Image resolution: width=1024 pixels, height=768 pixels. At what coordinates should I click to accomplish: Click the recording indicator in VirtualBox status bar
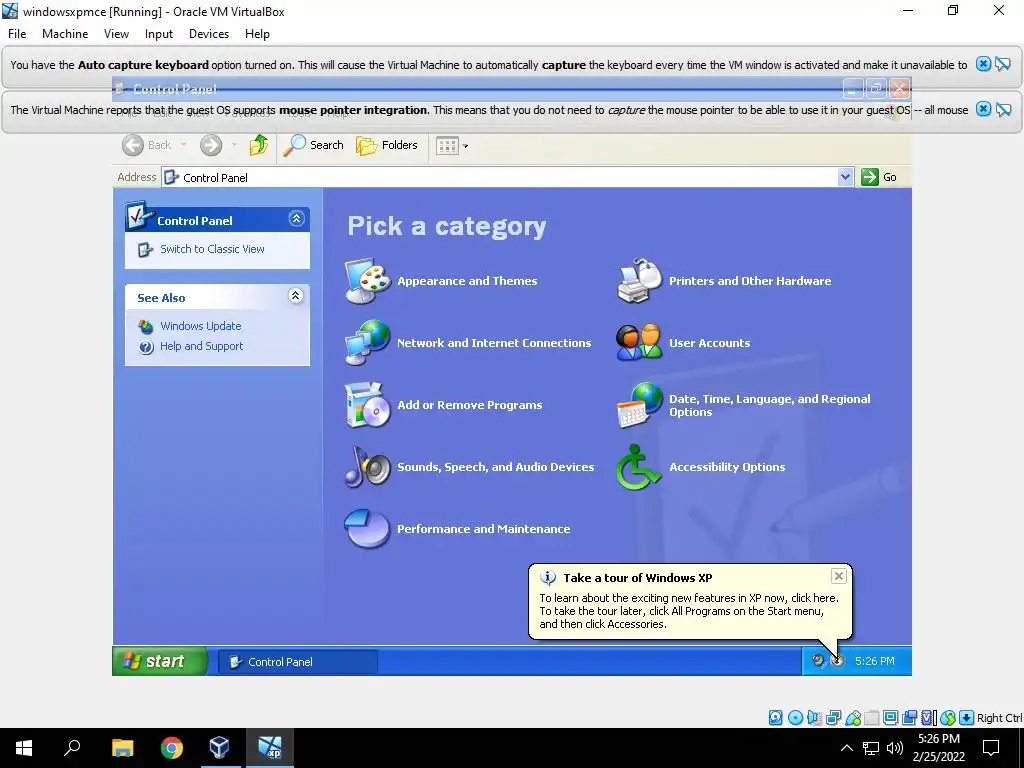point(909,718)
